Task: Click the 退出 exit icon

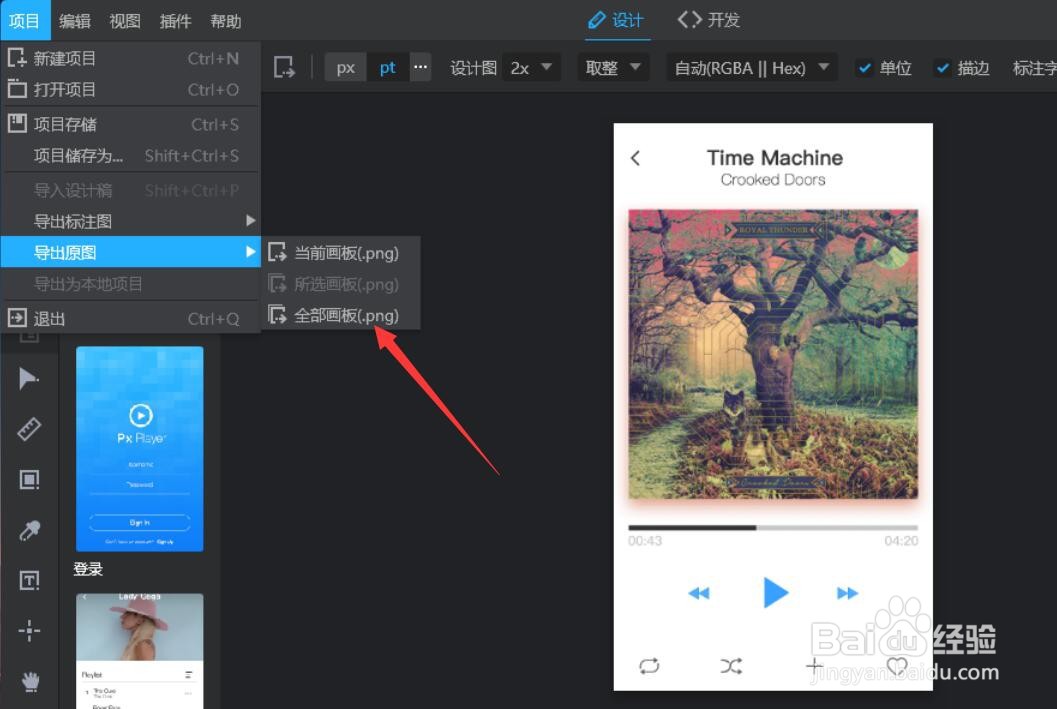Action: coord(17,317)
